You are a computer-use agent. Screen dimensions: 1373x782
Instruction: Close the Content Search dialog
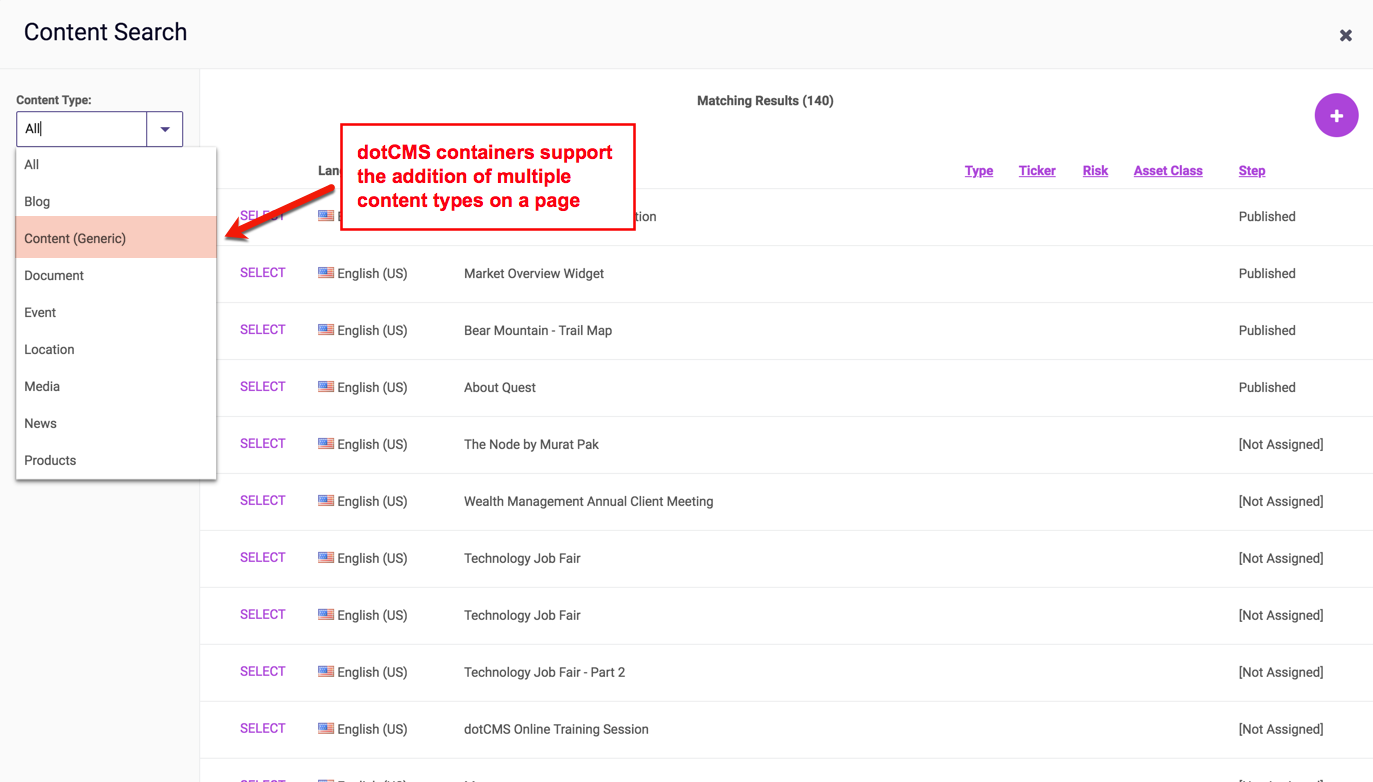1346,35
